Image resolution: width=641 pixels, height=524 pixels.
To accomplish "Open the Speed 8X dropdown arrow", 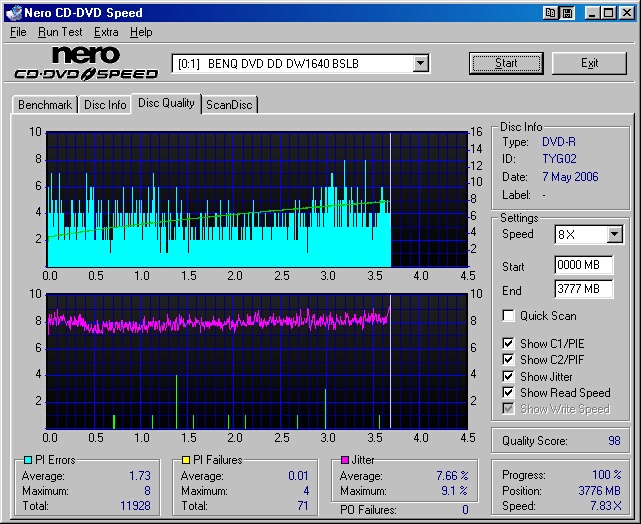I will pyautogui.click(x=614, y=235).
